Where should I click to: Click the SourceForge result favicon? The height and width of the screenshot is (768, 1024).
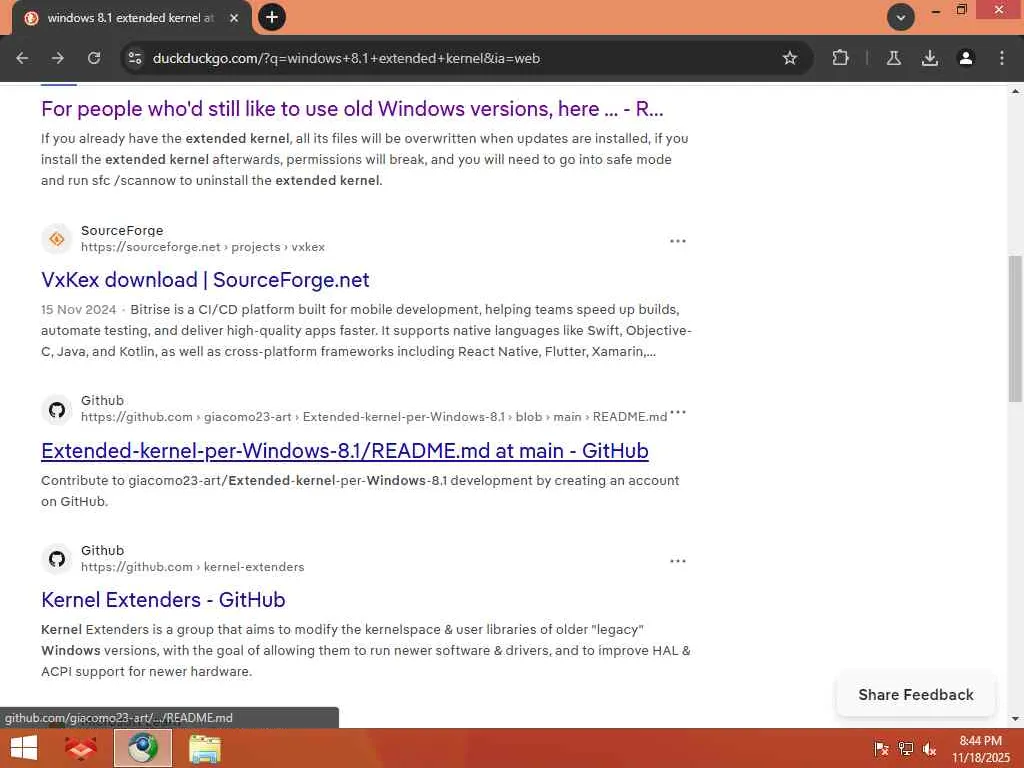tap(57, 239)
